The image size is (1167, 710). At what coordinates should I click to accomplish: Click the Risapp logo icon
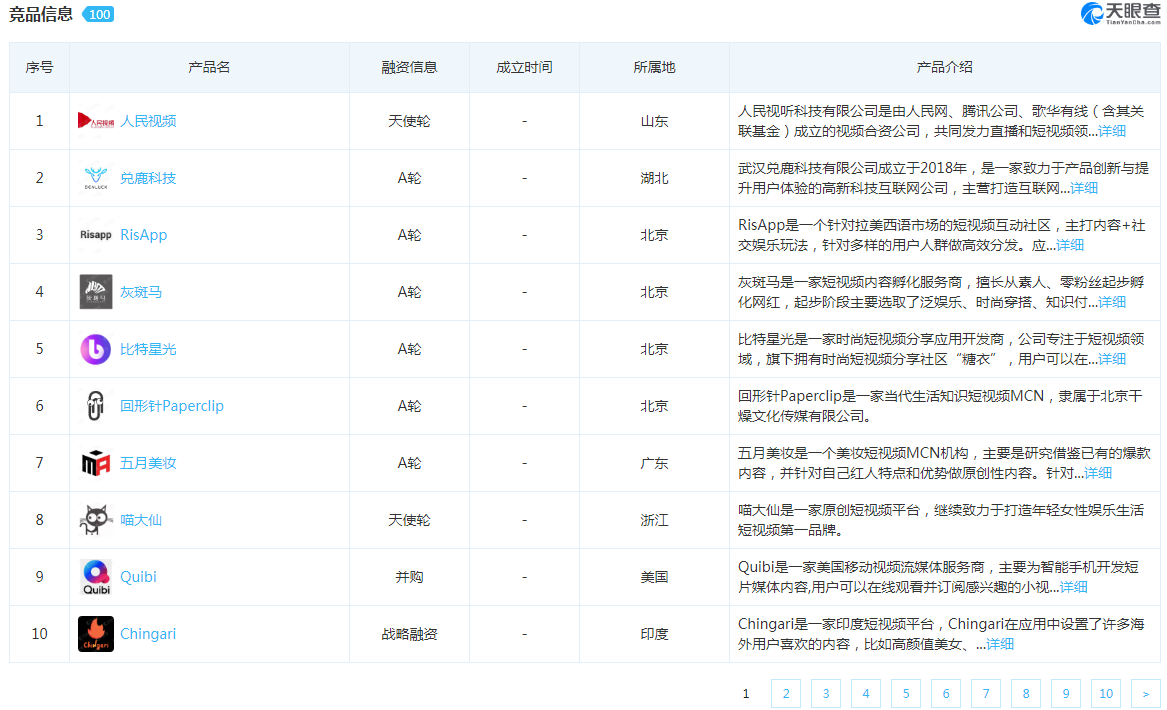click(x=95, y=234)
